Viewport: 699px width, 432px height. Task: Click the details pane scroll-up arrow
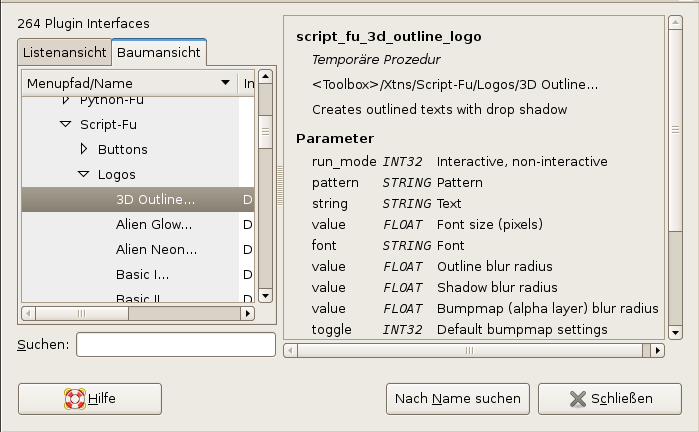[675, 22]
